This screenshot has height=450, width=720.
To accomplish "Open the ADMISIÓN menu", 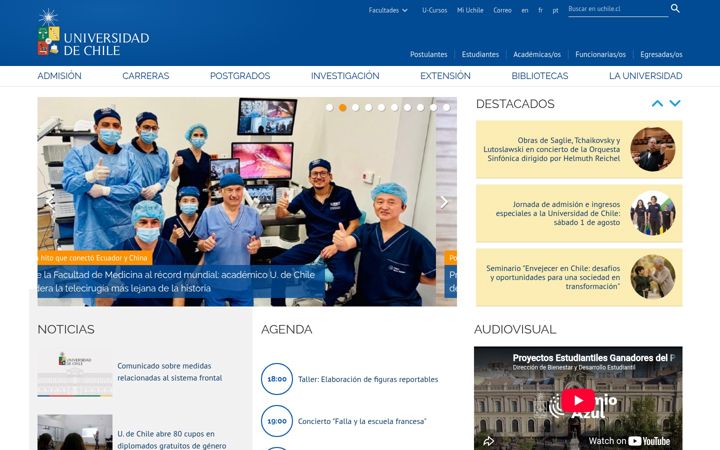I will coord(59,76).
